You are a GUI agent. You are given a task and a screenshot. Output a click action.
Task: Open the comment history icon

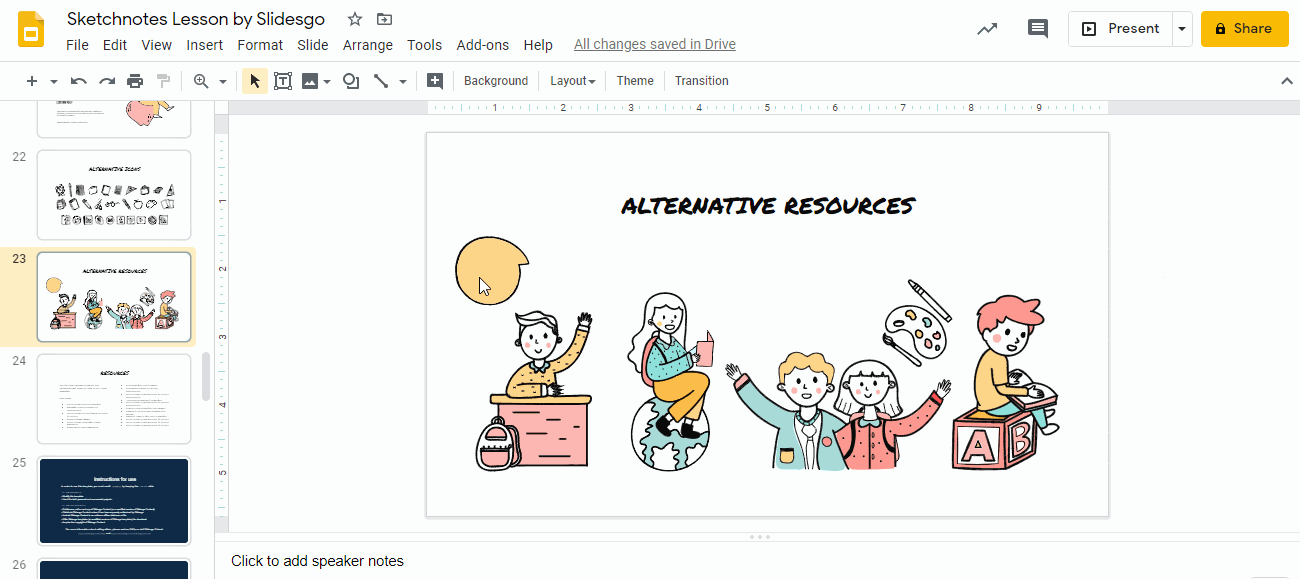pyautogui.click(x=1038, y=29)
